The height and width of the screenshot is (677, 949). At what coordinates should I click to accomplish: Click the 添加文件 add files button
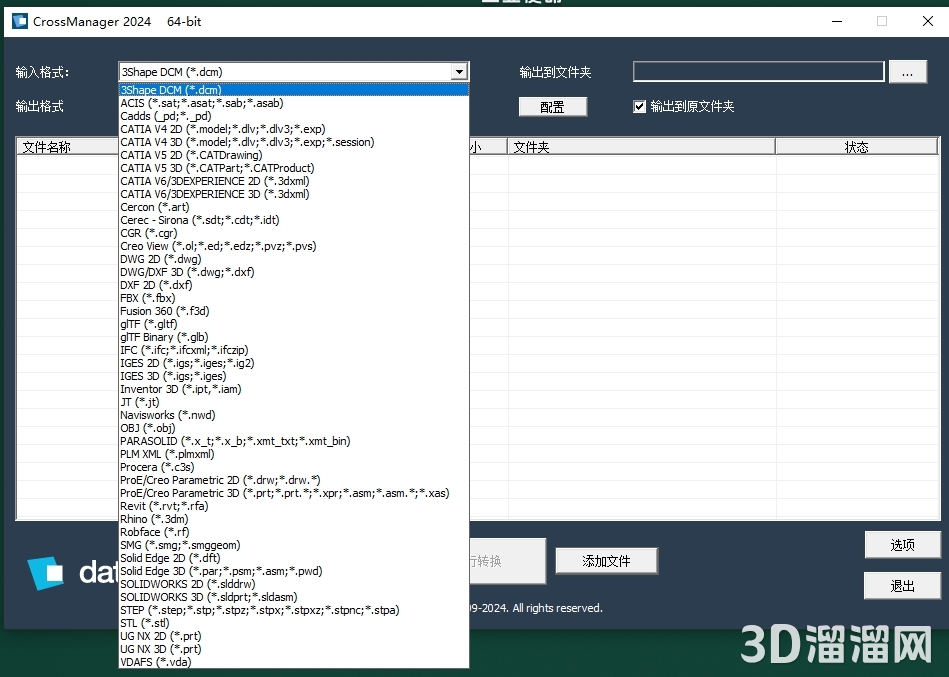click(x=605, y=561)
